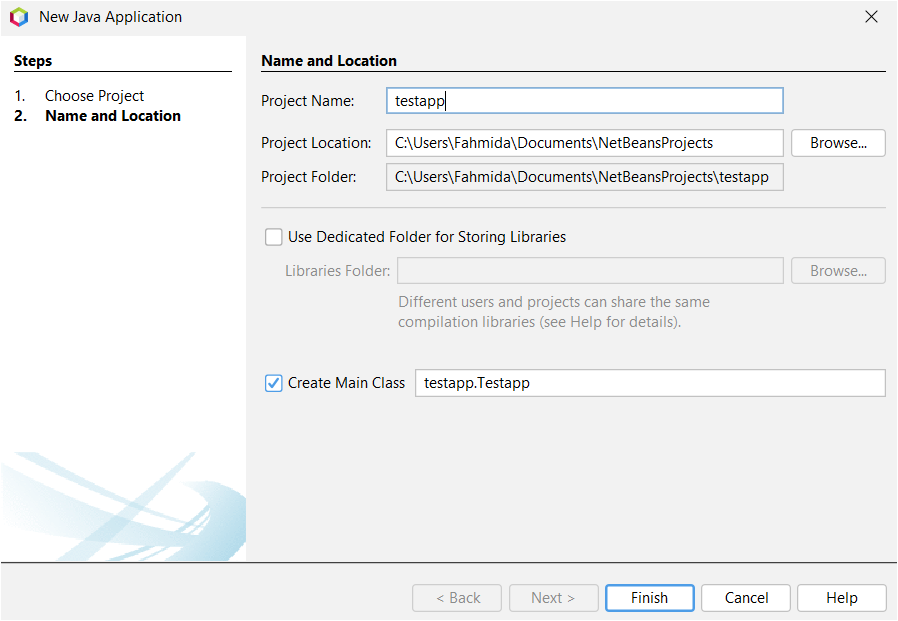Select step 2 Name and Location
The image size is (898, 621).
[112, 115]
